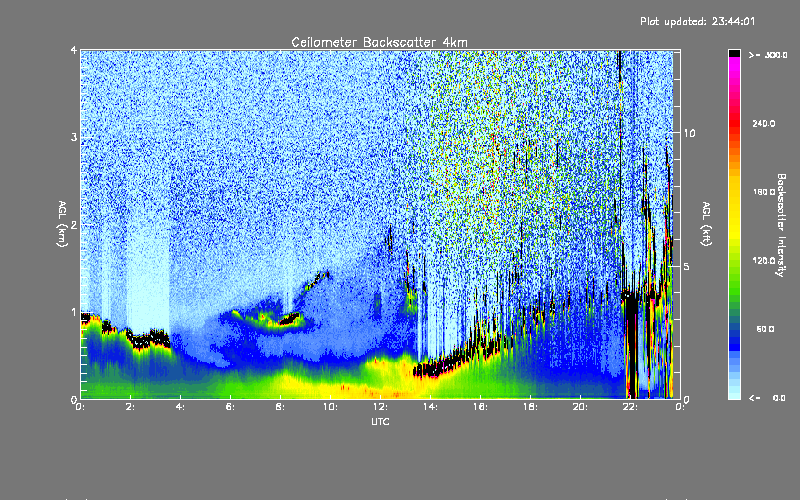
Task: Click the '>= 300.0' colorbar value
Action: click(768, 55)
